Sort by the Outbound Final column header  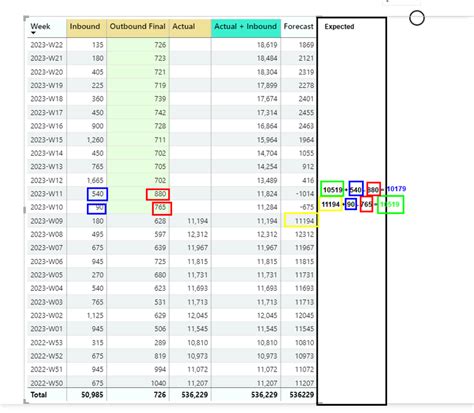(x=137, y=26)
